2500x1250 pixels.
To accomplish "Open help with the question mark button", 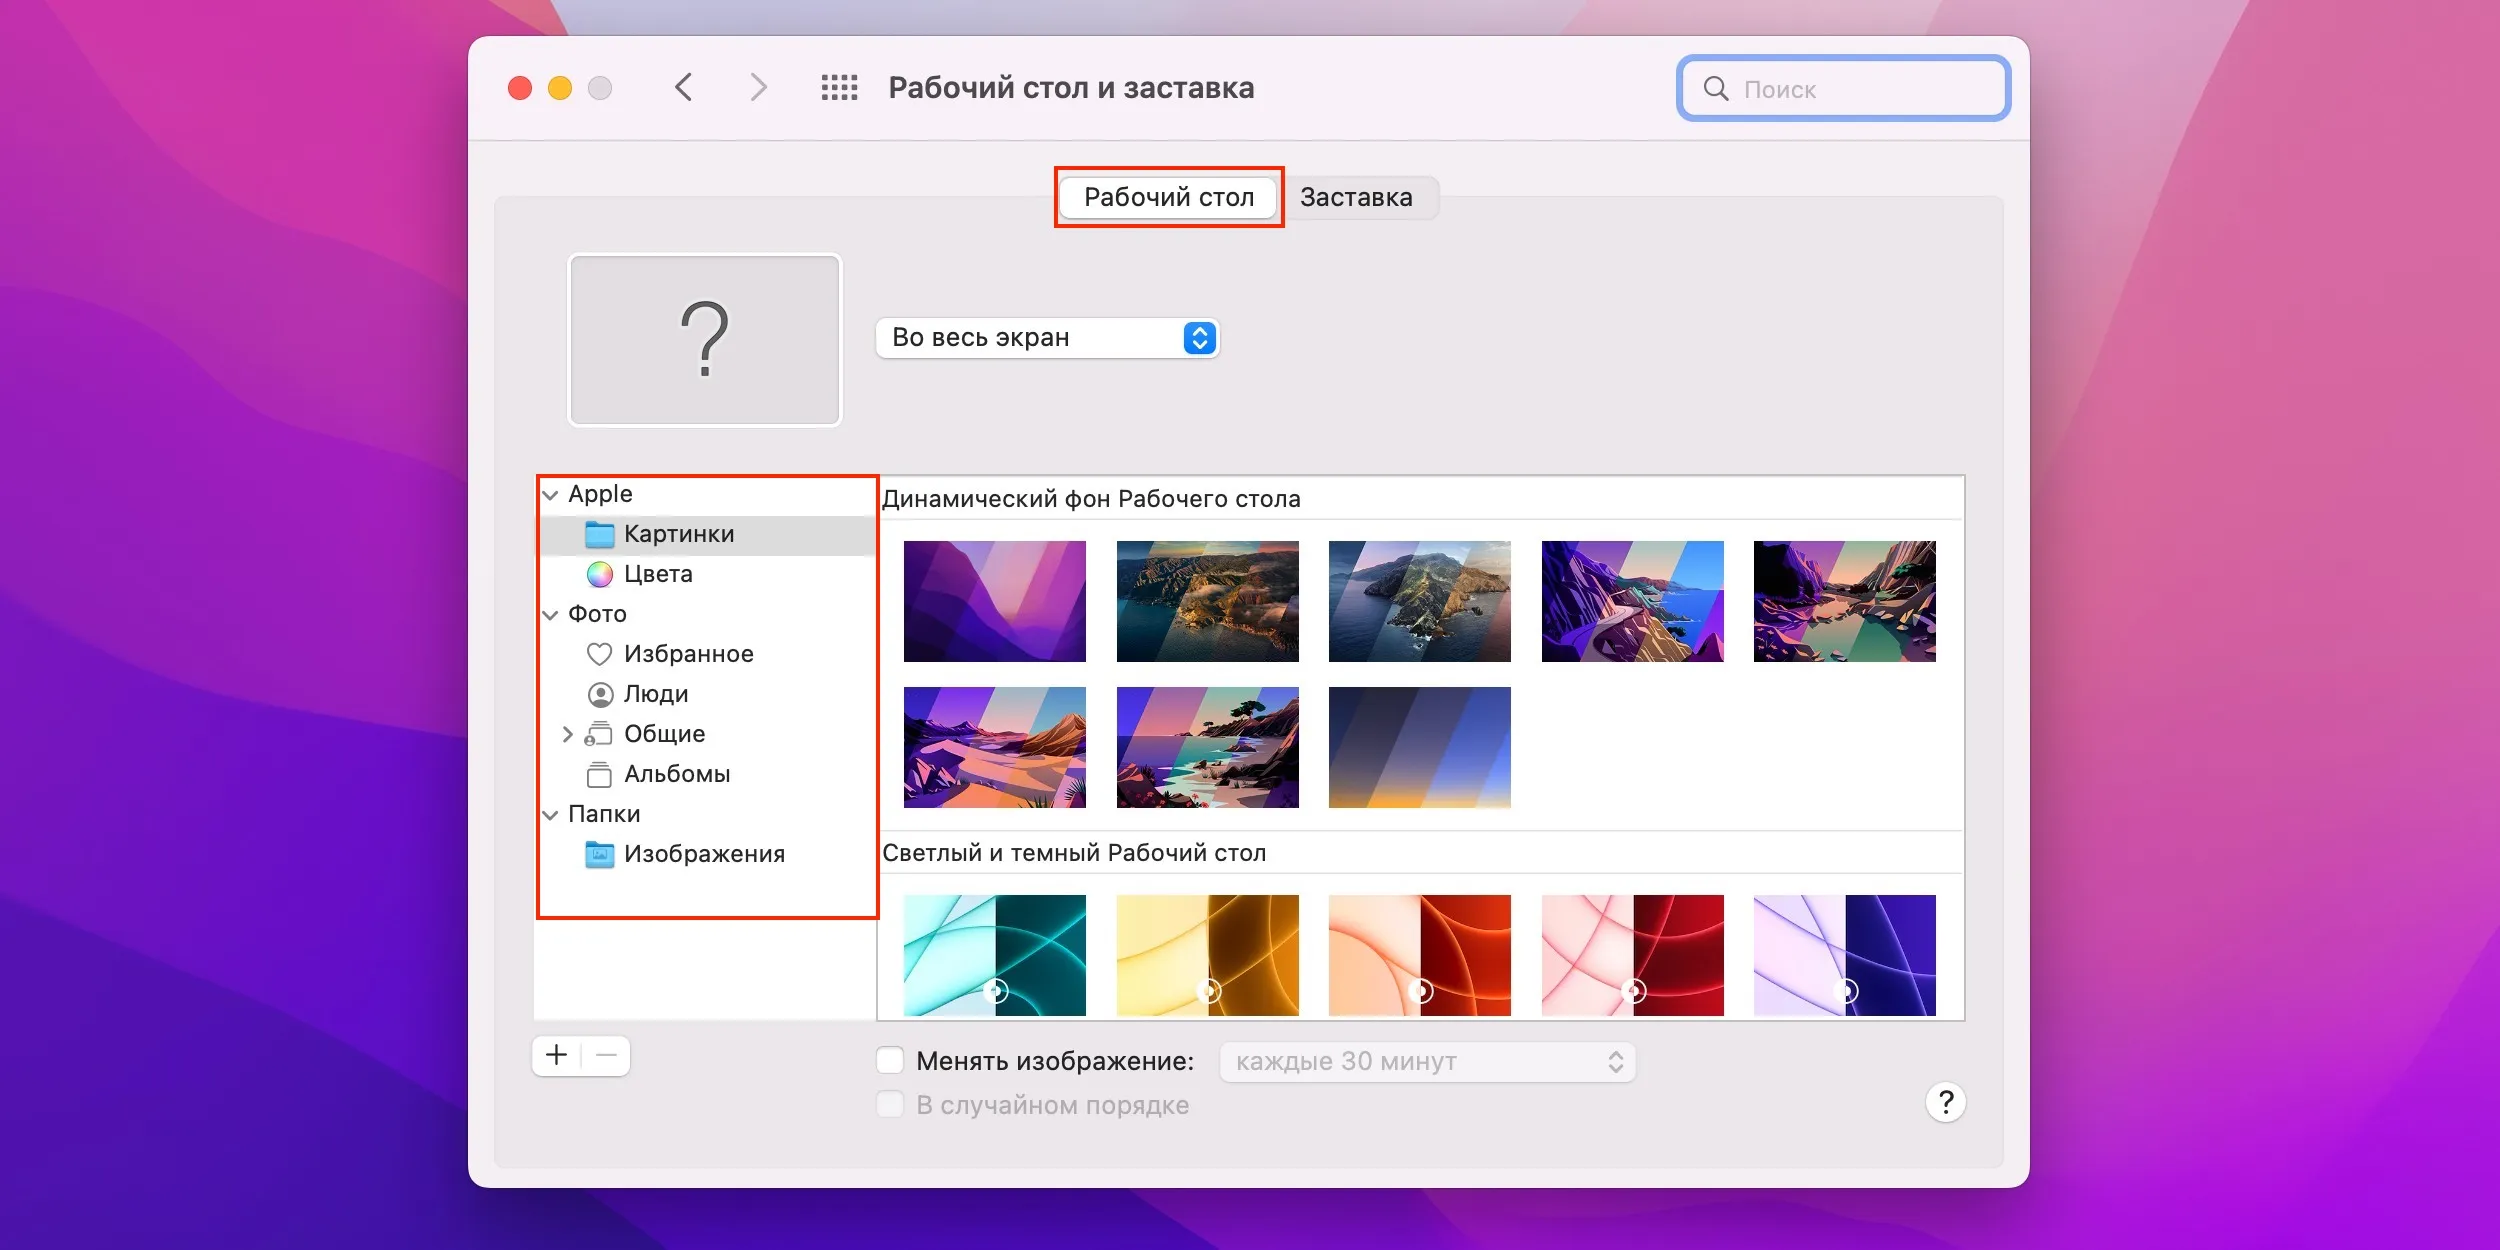I will [x=1945, y=1102].
